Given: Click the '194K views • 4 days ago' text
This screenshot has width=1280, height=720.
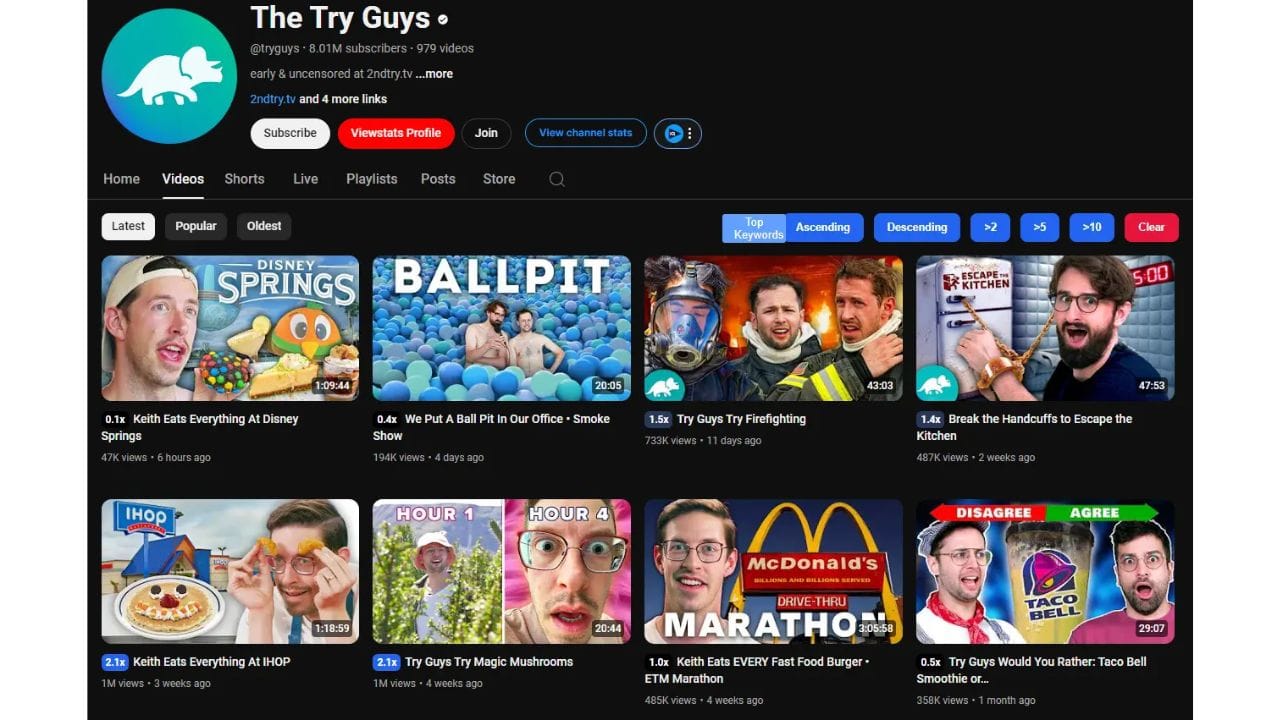Looking at the screenshot, I should point(428,457).
